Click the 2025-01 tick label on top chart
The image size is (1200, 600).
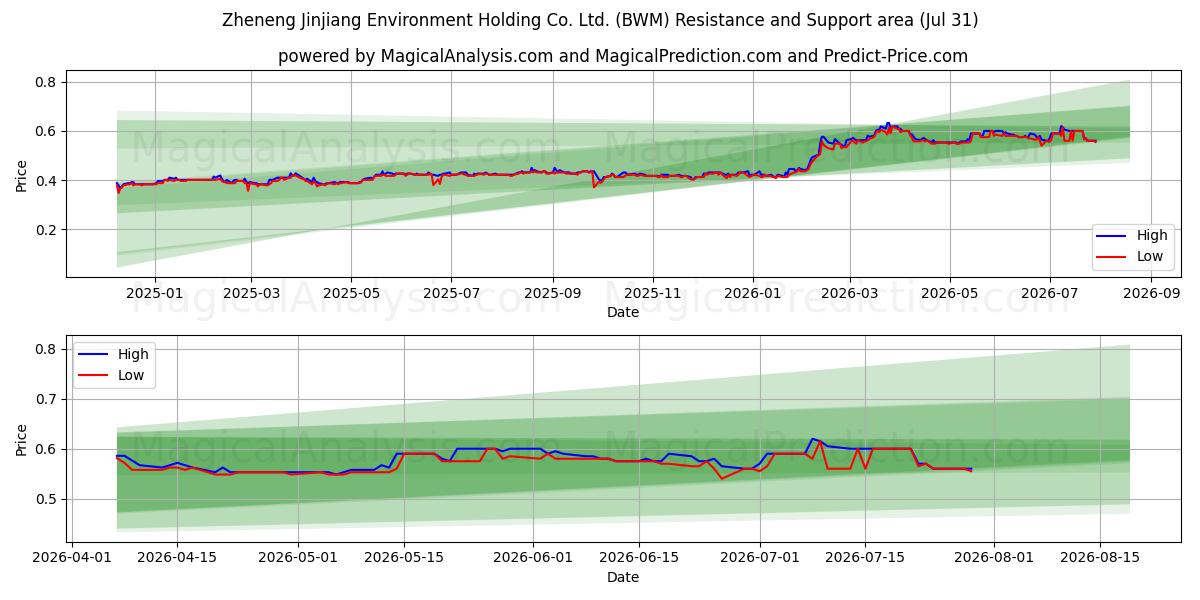point(154,294)
